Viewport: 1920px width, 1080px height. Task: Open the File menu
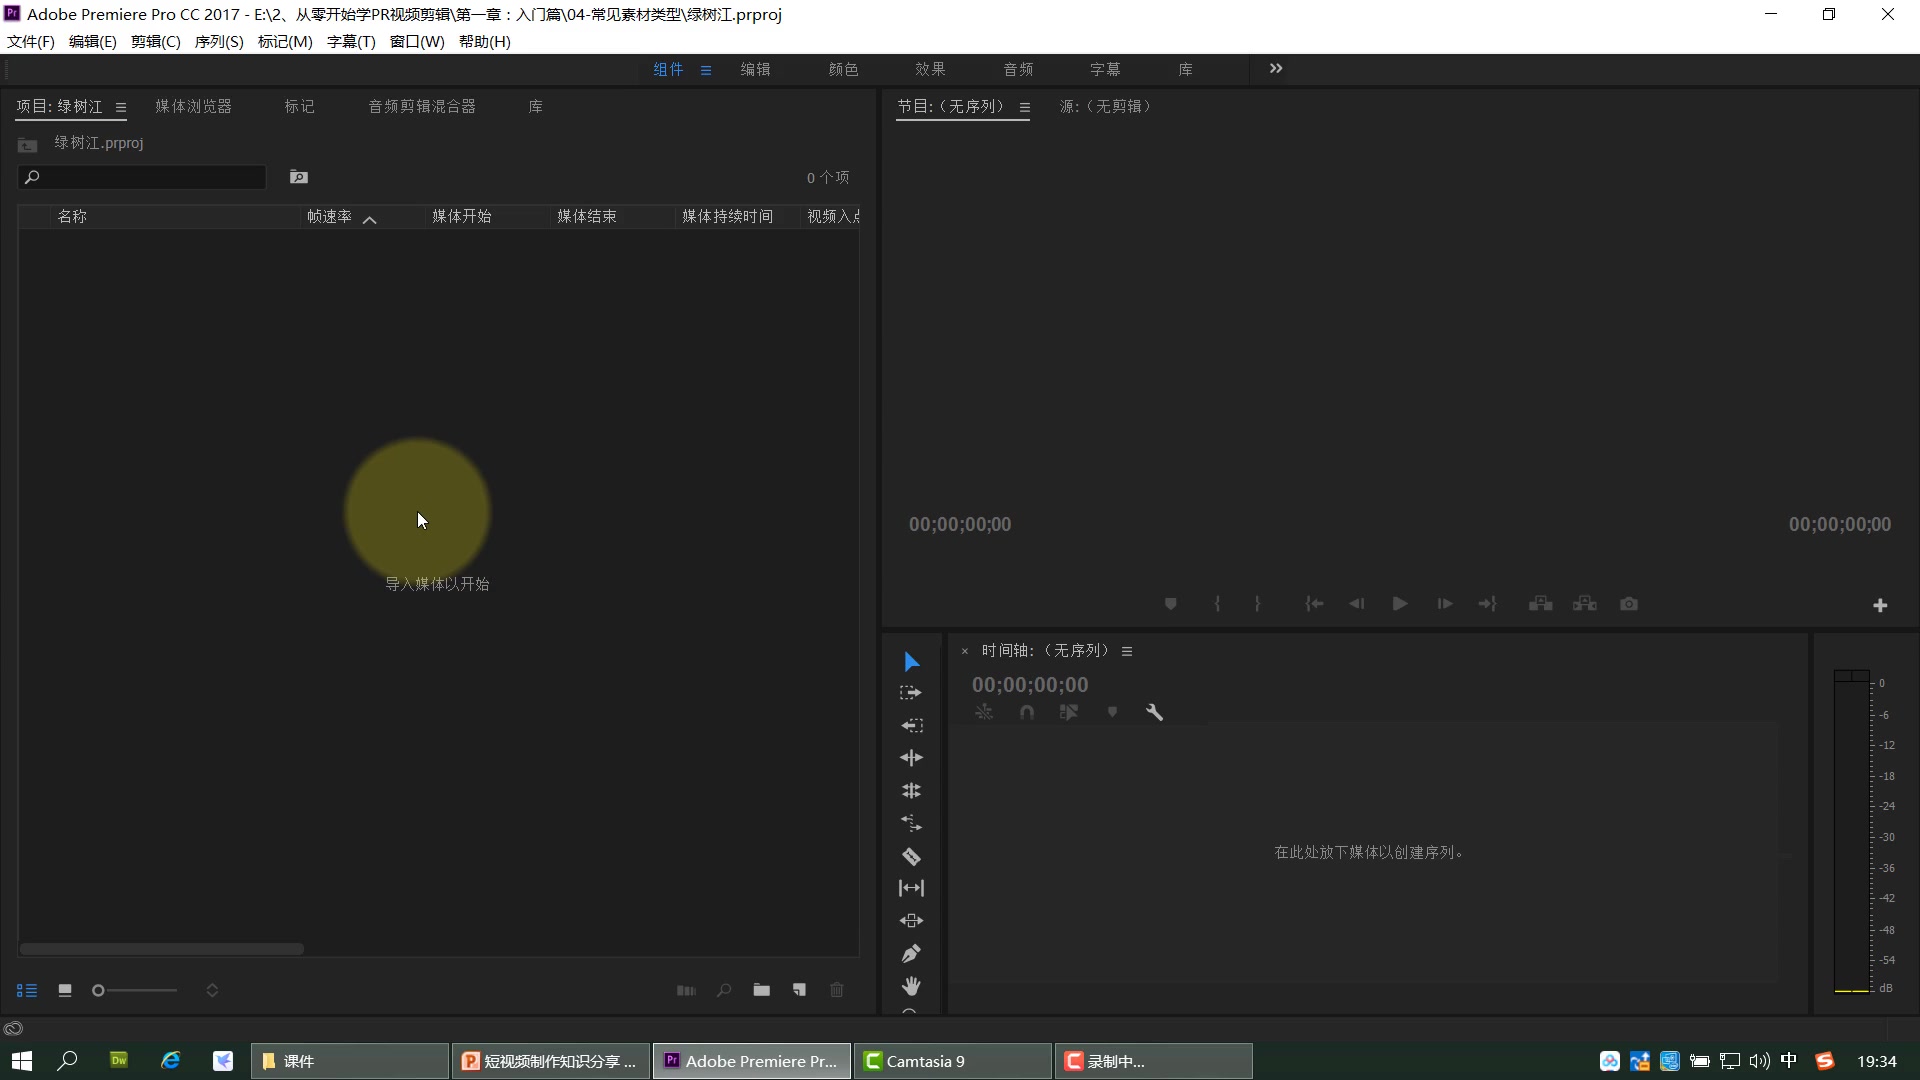31,41
